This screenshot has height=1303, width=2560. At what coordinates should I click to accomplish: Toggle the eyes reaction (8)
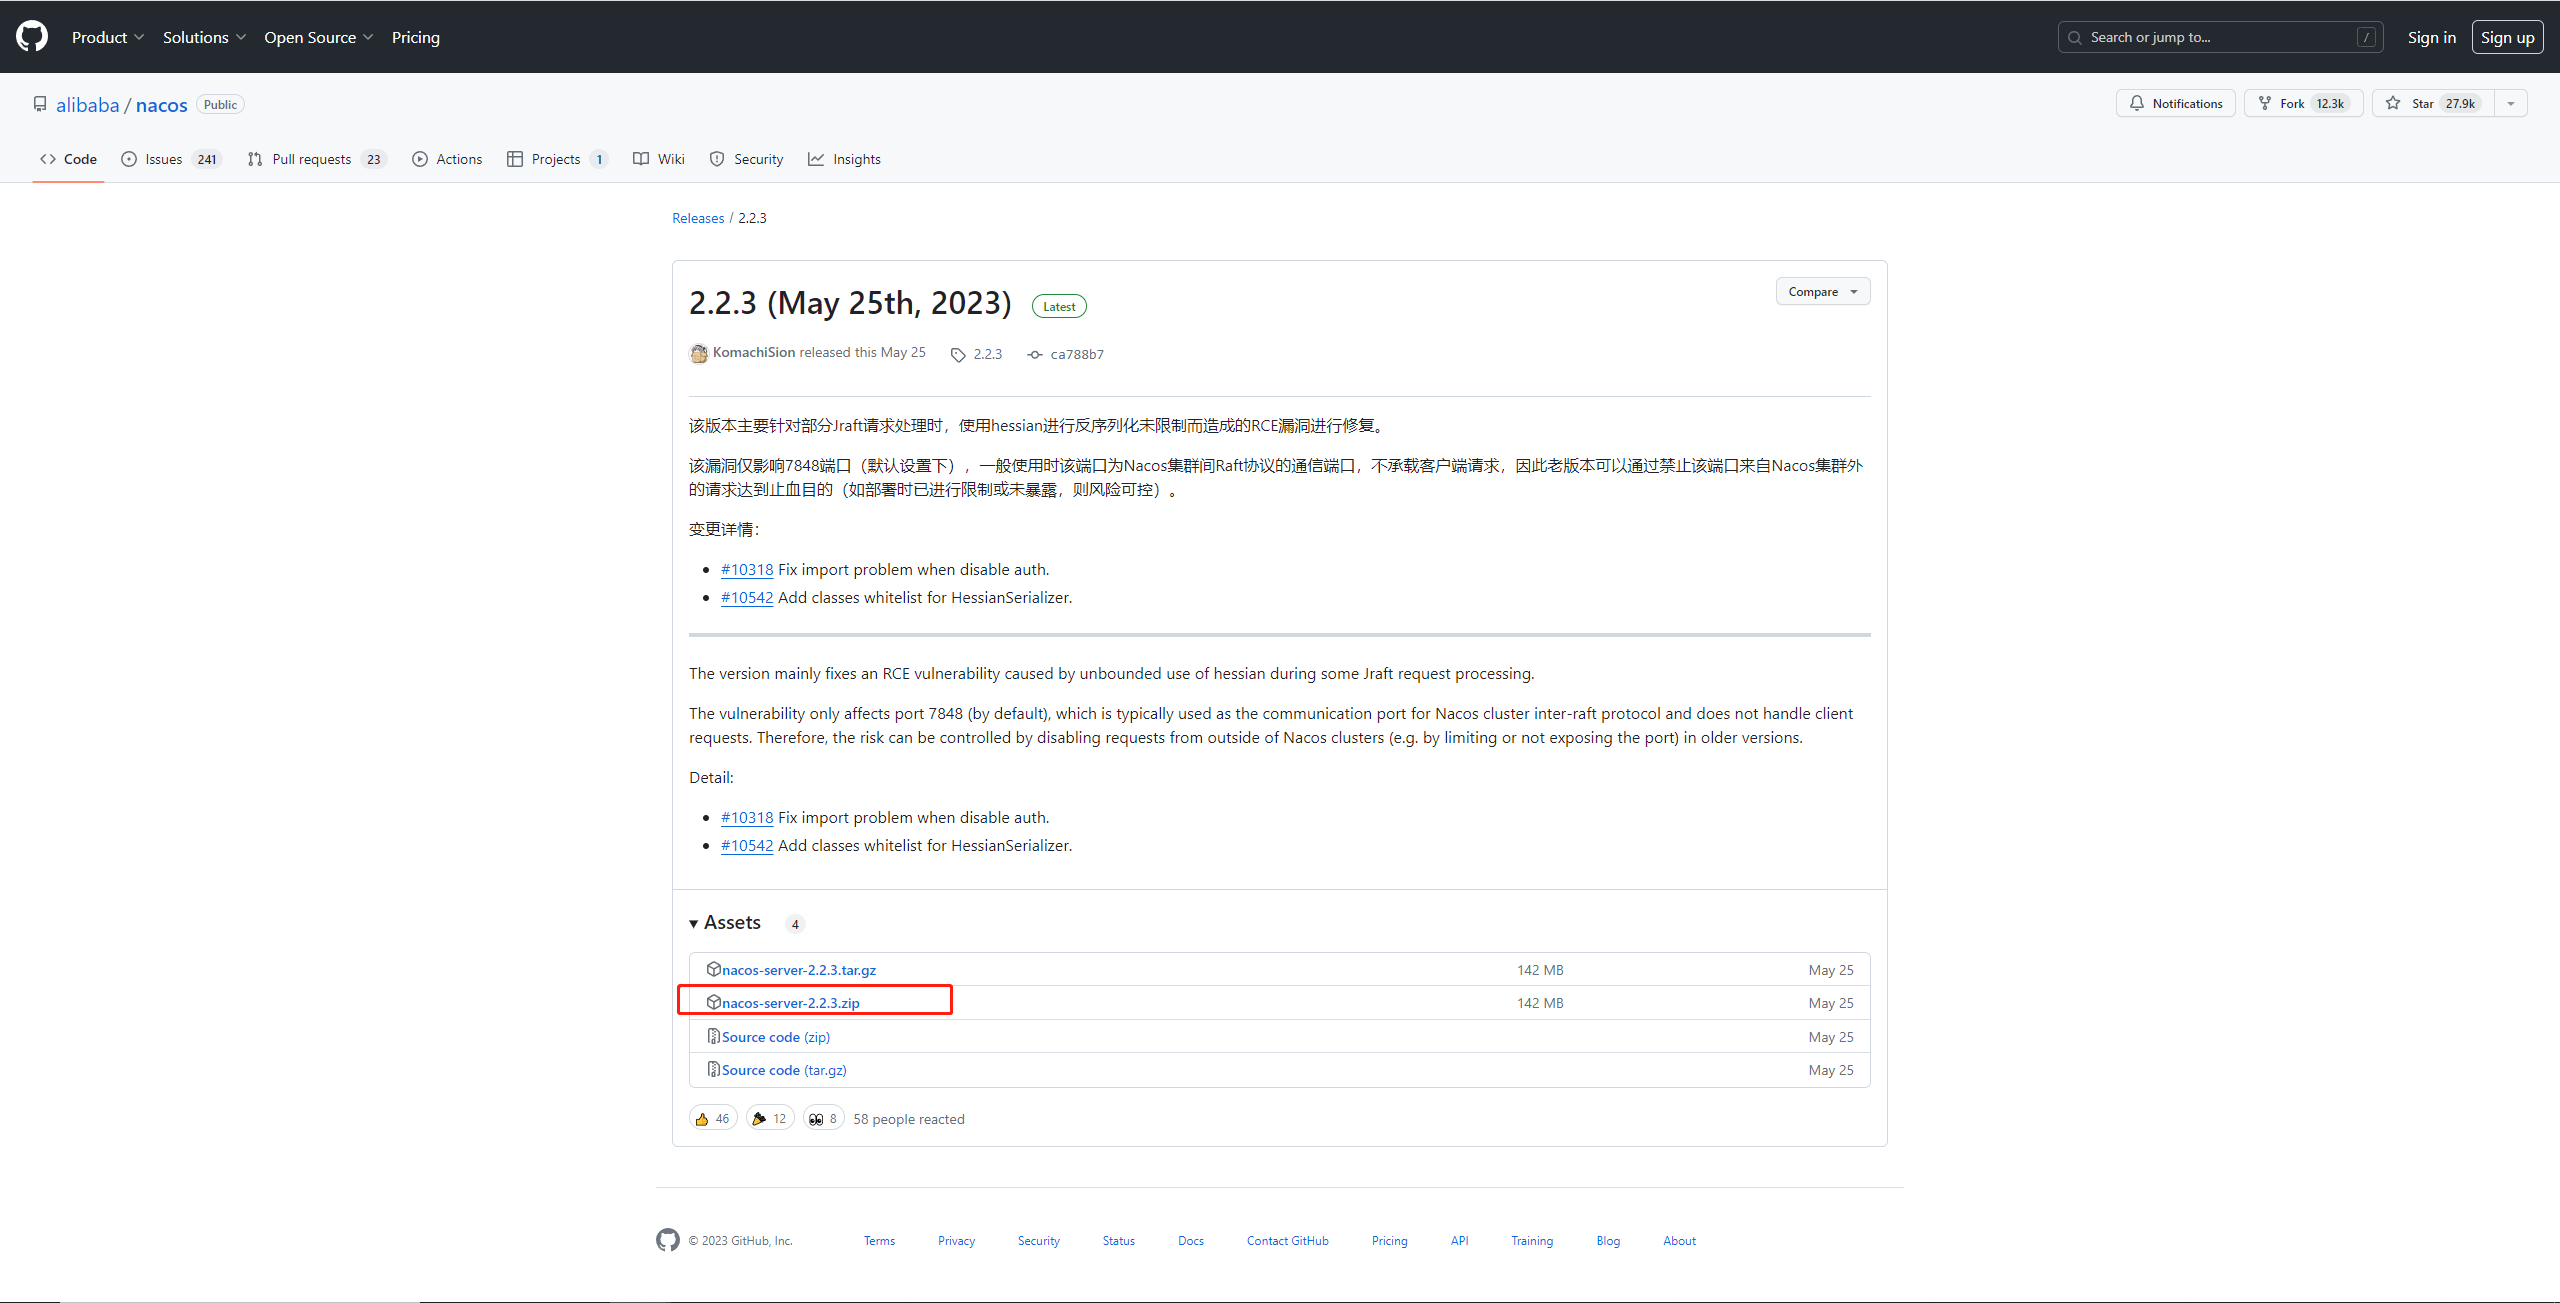point(824,1118)
